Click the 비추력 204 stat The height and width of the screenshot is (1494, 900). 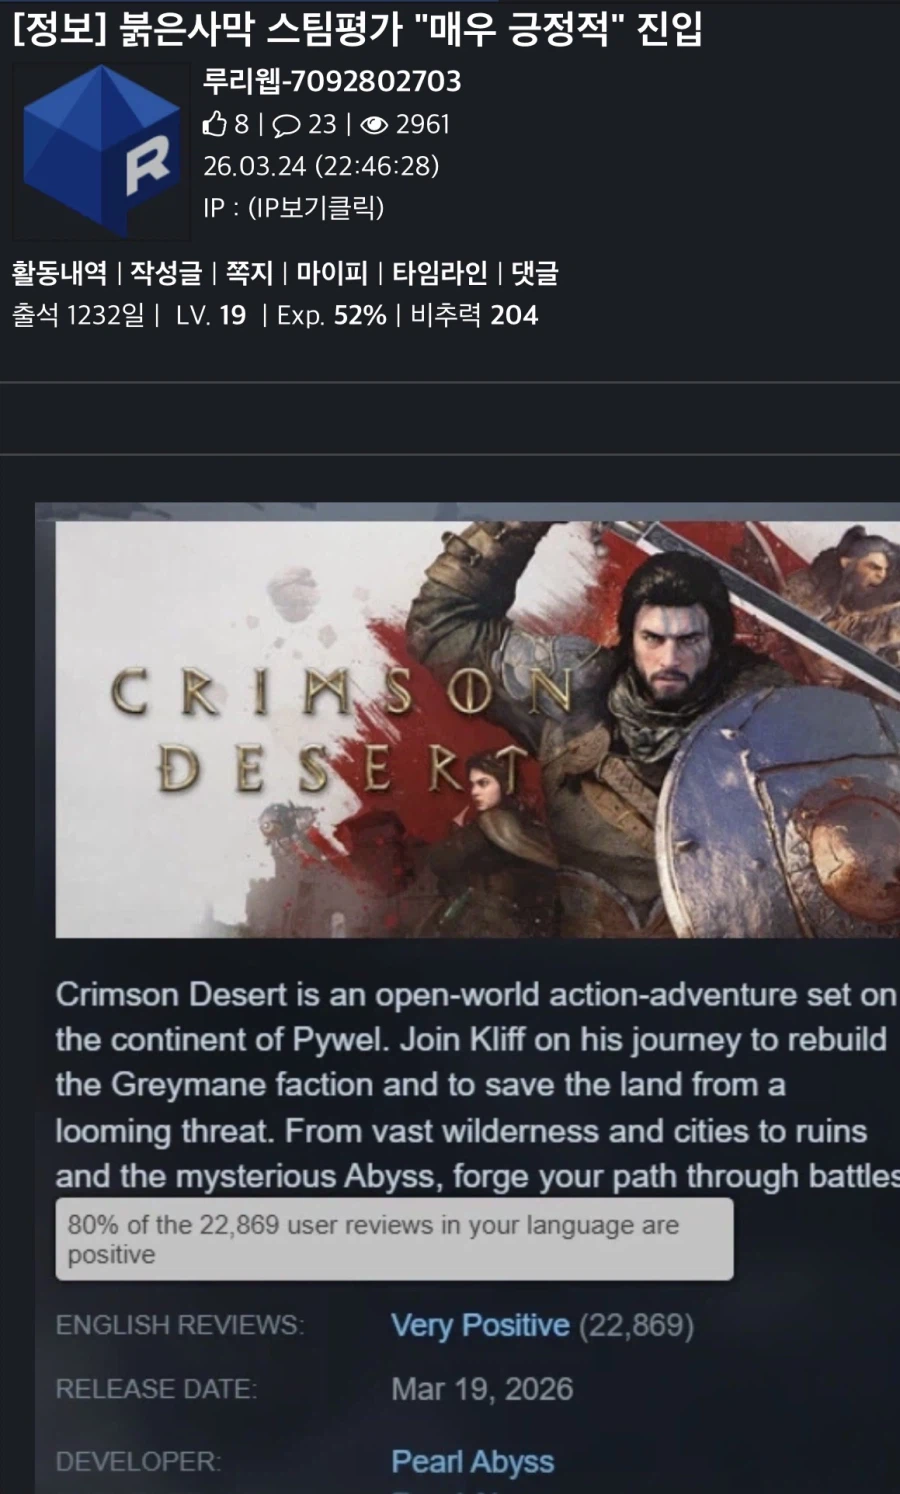point(474,315)
